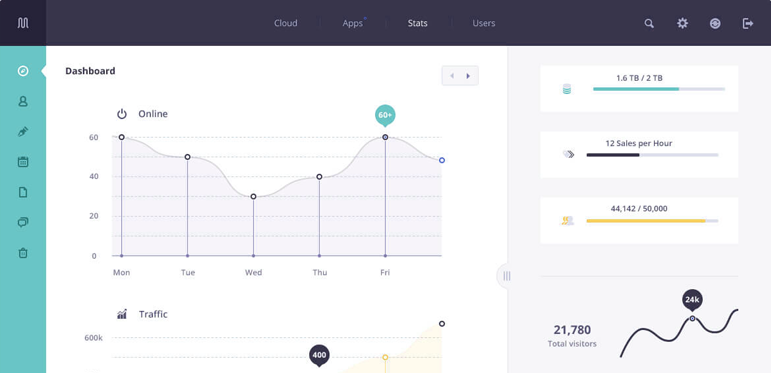Click the 'Wed' axis label
The height and width of the screenshot is (373, 771).
click(254, 272)
